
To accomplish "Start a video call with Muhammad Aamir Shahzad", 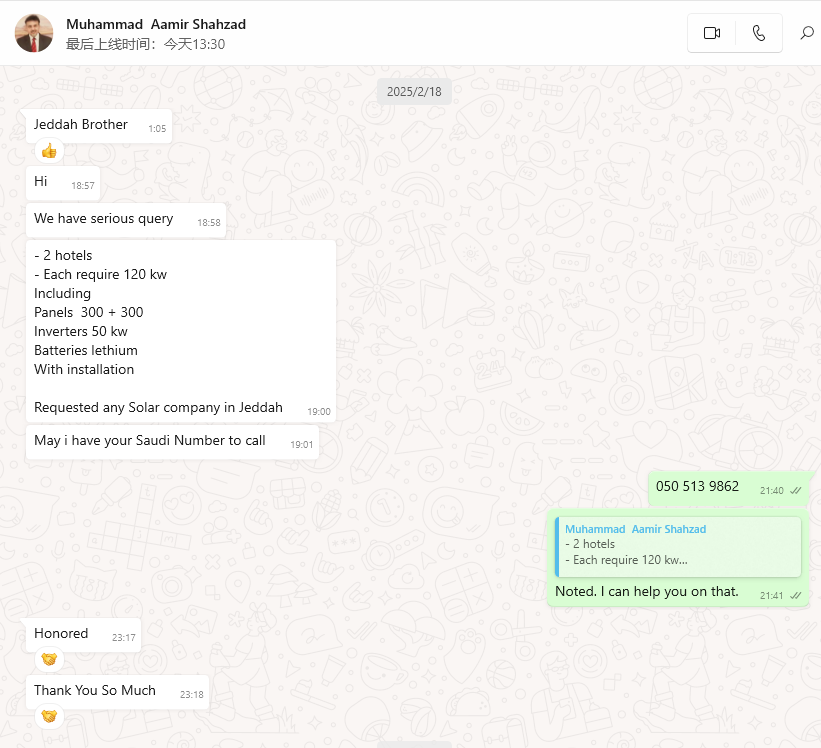I will pyautogui.click(x=712, y=33).
